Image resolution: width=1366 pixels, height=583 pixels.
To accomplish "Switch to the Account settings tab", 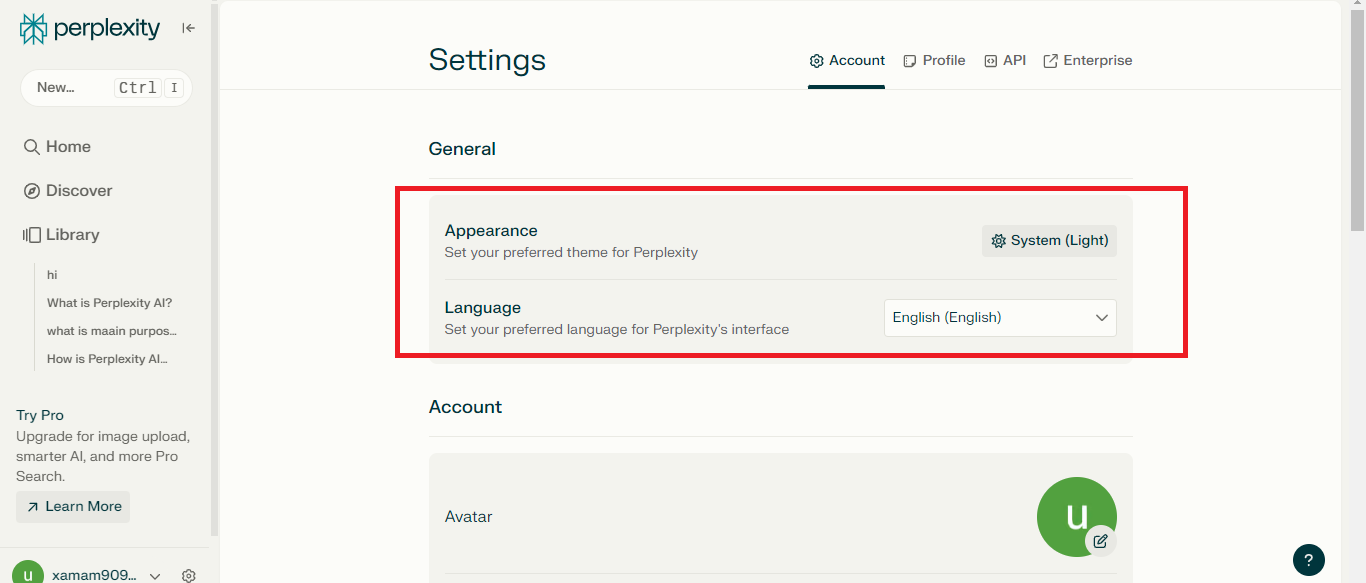I will pos(846,60).
